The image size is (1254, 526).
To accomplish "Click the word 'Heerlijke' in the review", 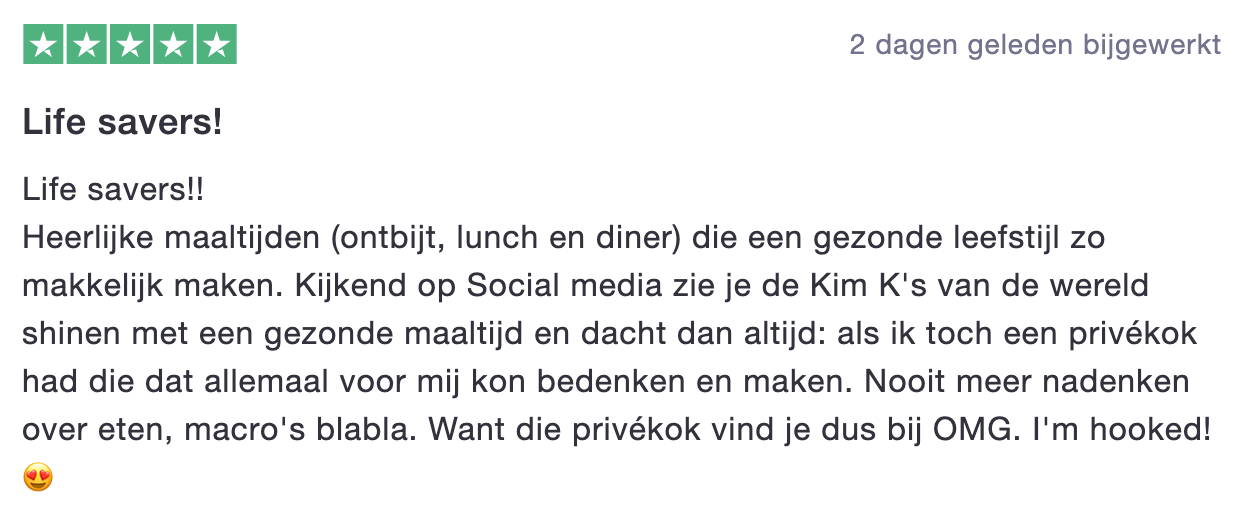I will pyautogui.click(x=88, y=239).
